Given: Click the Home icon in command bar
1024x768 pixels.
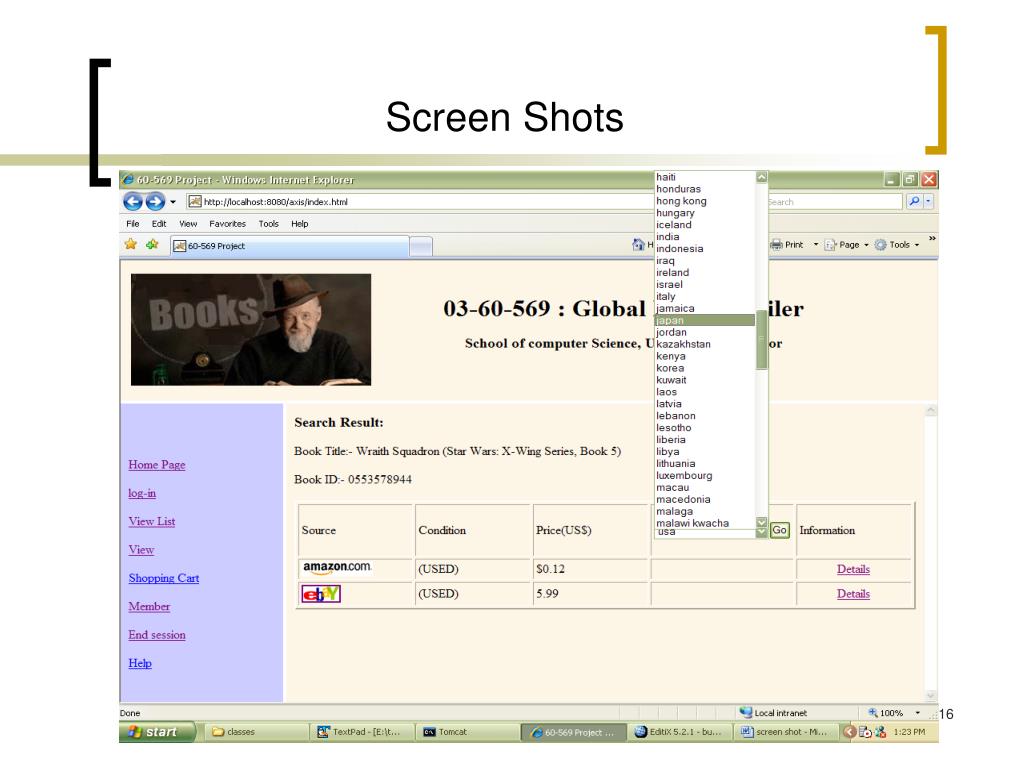Looking at the screenshot, I should [x=638, y=244].
